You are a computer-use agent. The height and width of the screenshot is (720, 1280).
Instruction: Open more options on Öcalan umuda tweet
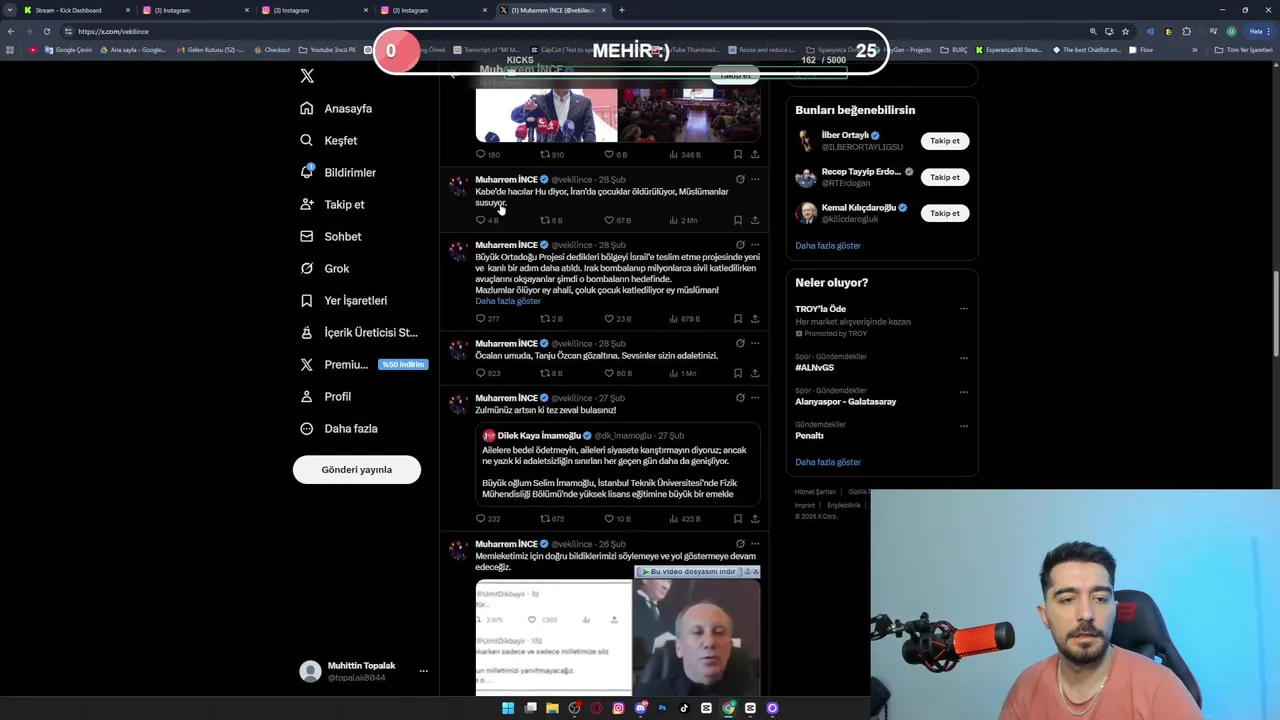click(x=755, y=344)
